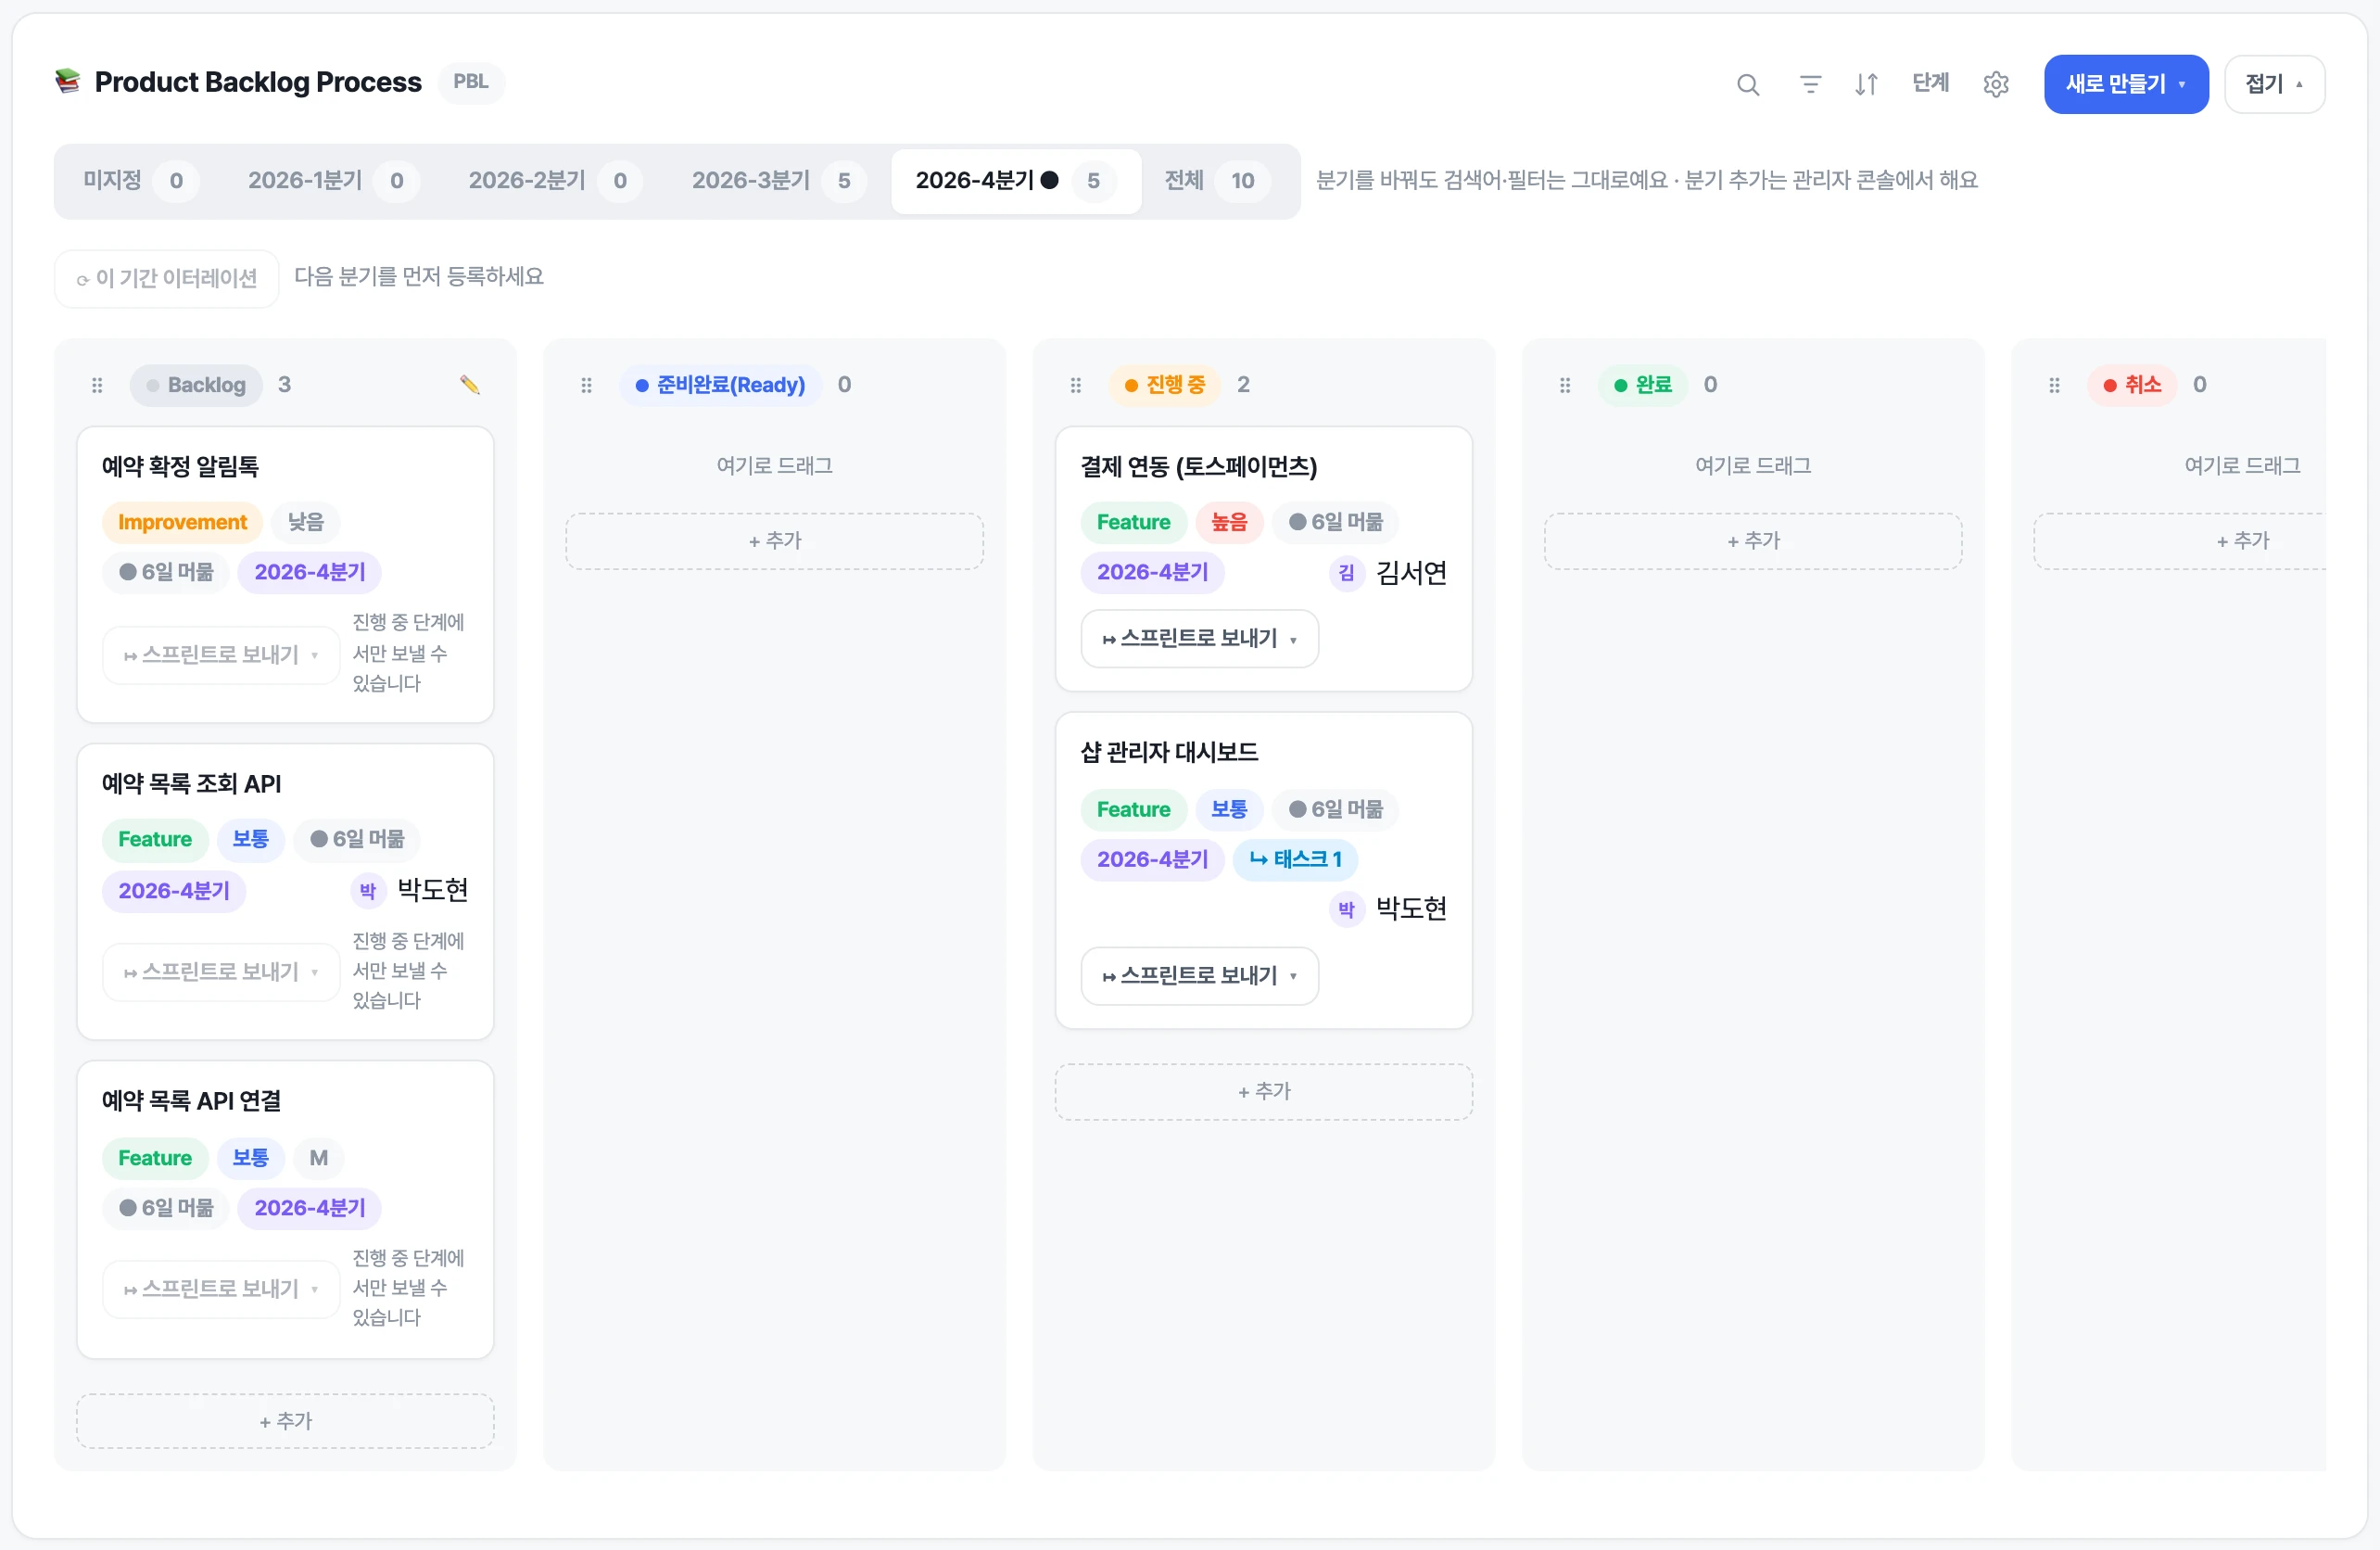The image size is (2380, 1550).
Task: Click the 단계 toolbar button
Action: coord(1930,83)
